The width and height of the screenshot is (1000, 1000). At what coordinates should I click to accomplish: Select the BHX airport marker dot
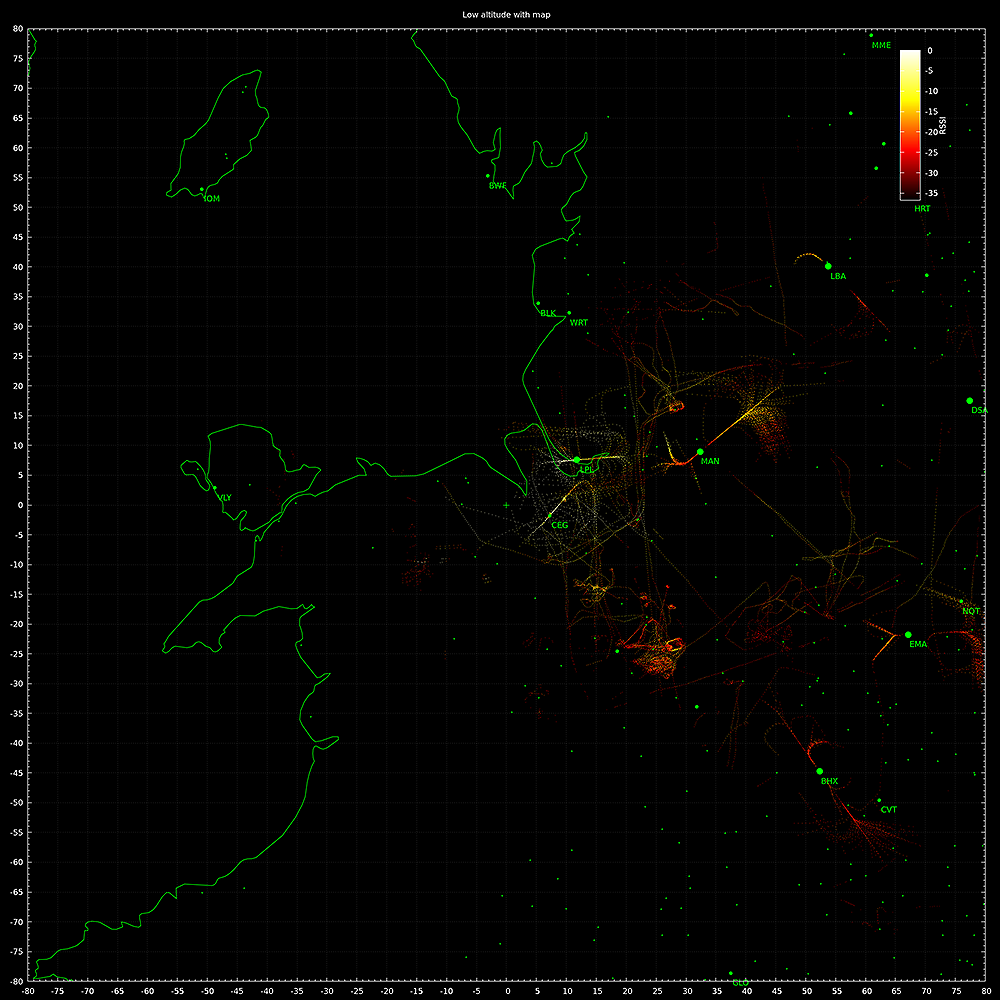(820, 771)
